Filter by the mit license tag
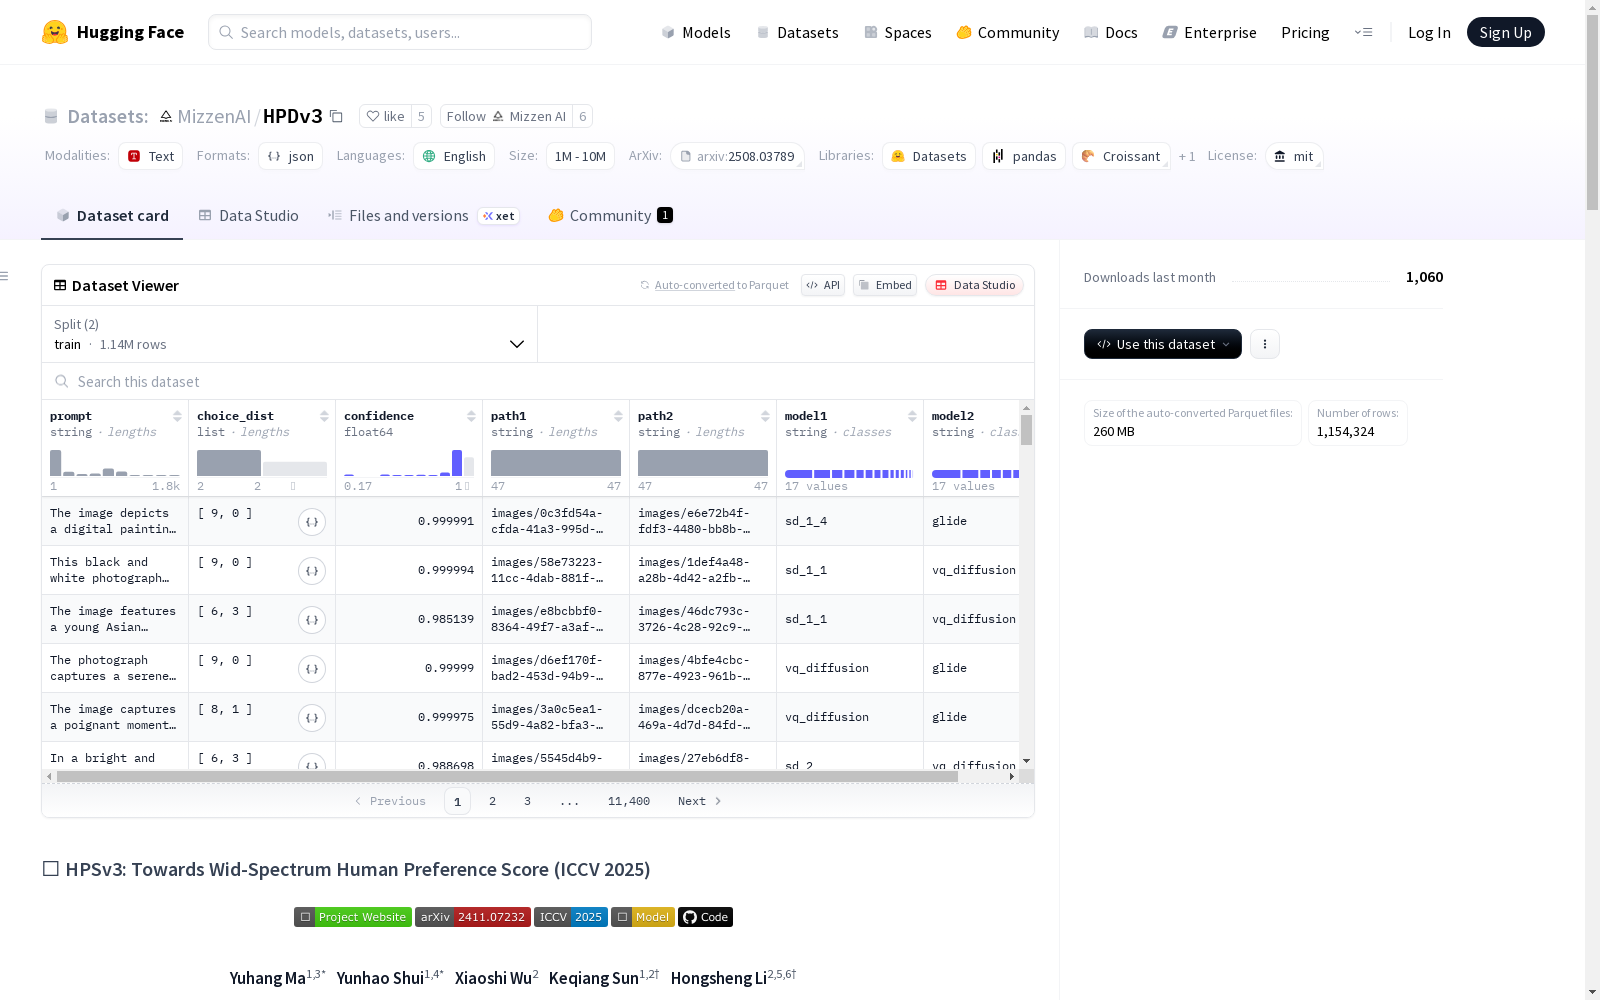This screenshot has height=1000, width=1600. (1295, 157)
